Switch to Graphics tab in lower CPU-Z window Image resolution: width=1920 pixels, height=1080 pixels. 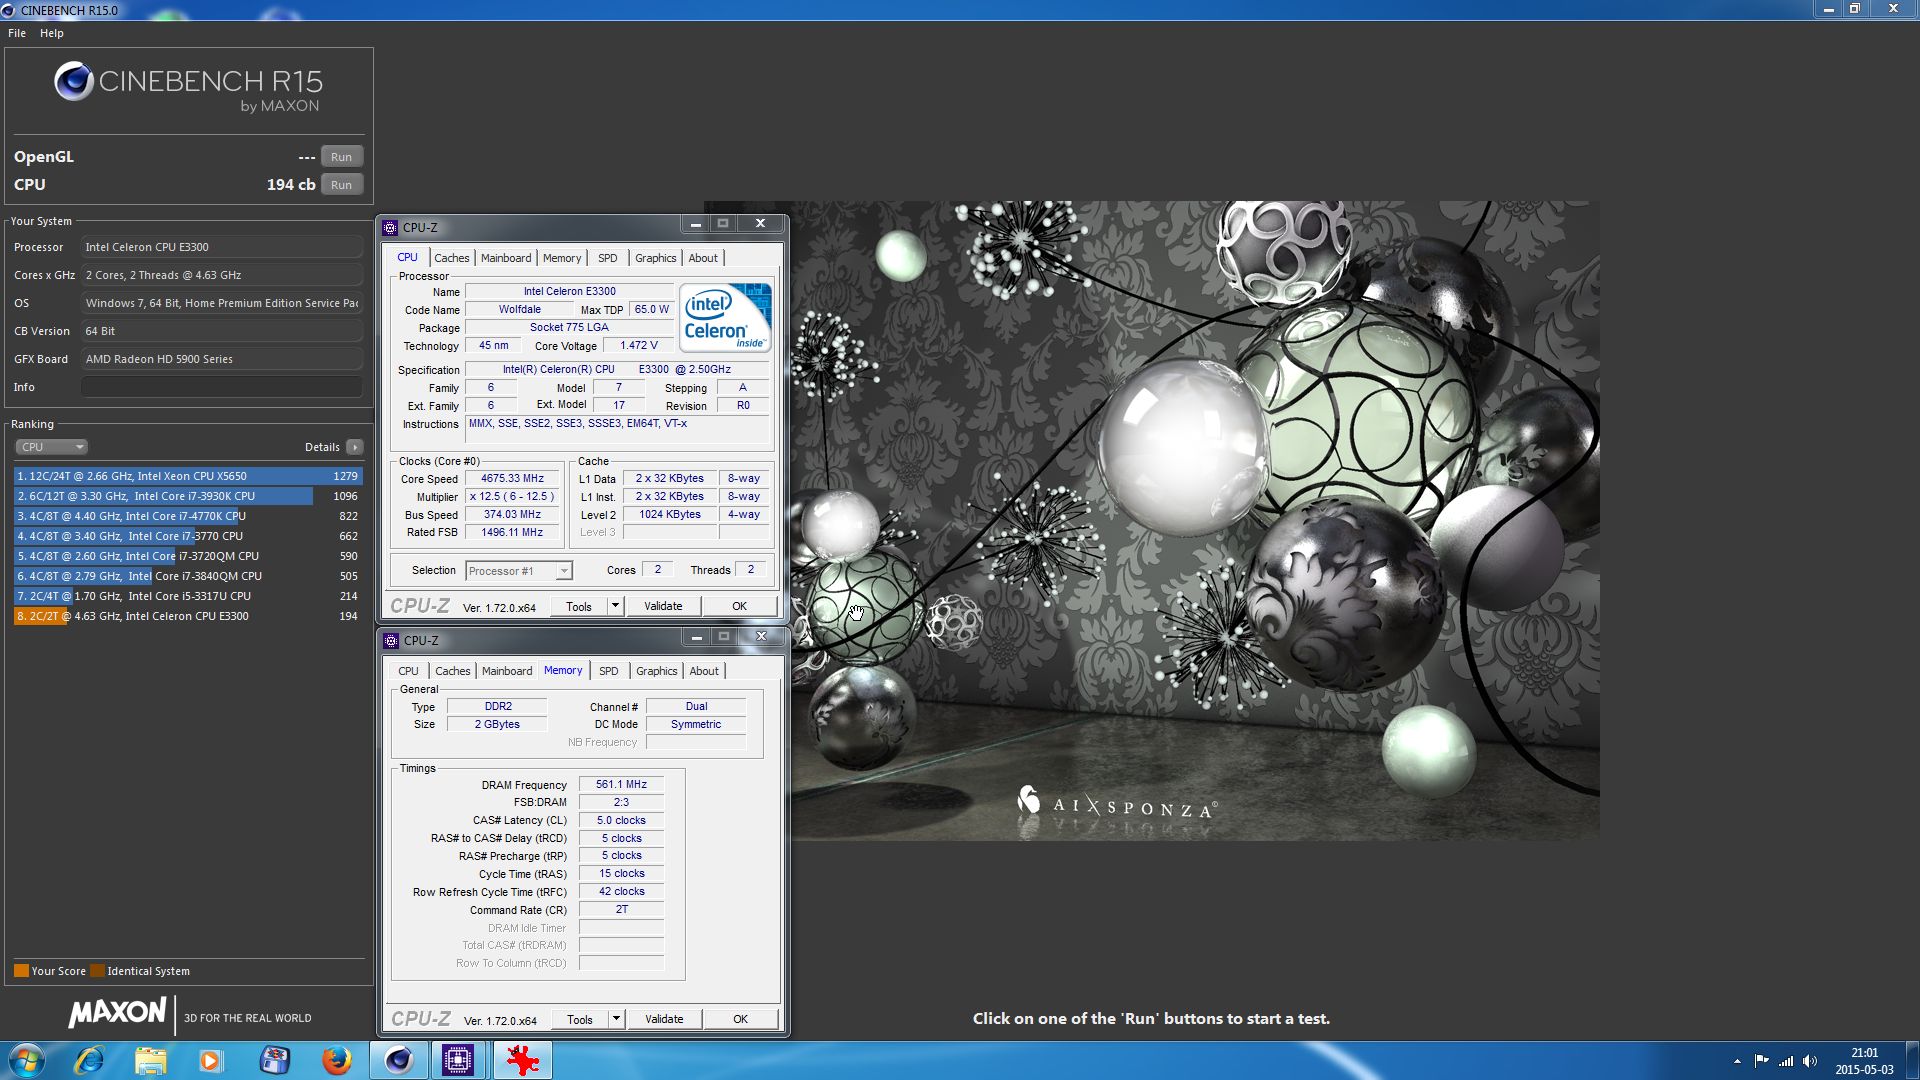[x=656, y=671]
